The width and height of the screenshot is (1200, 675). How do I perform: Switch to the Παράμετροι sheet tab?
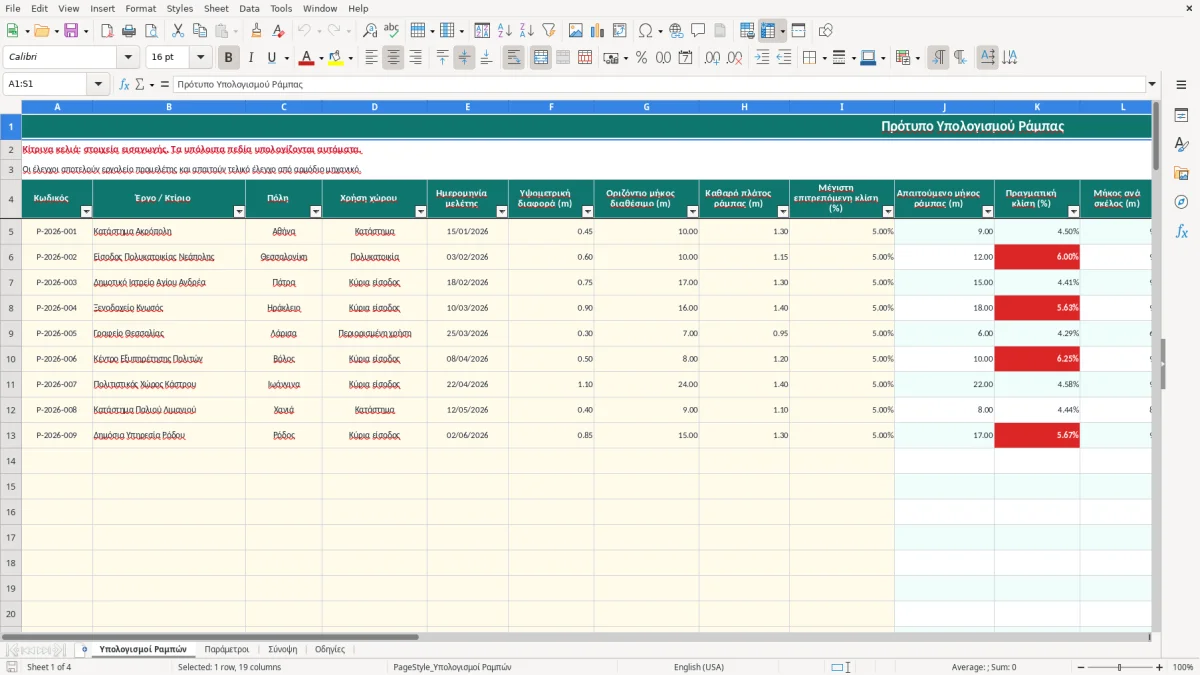[x=227, y=649]
